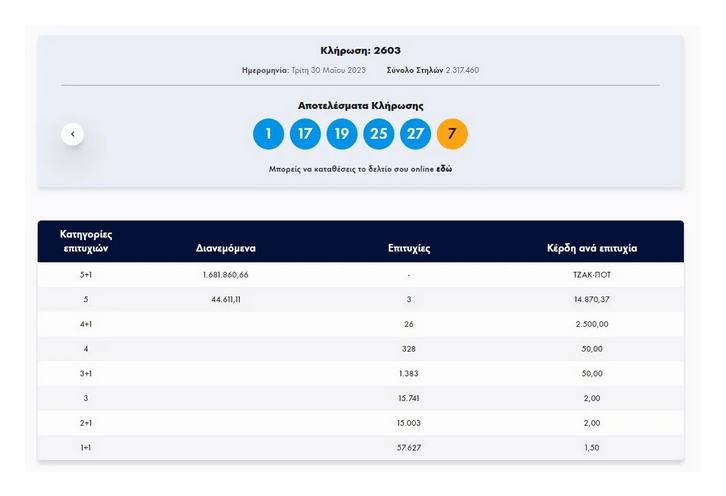Image resolution: width=726 pixels, height=496 pixels.
Task: Select the 14.870,37 winnings value
Action: coord(592,299)
